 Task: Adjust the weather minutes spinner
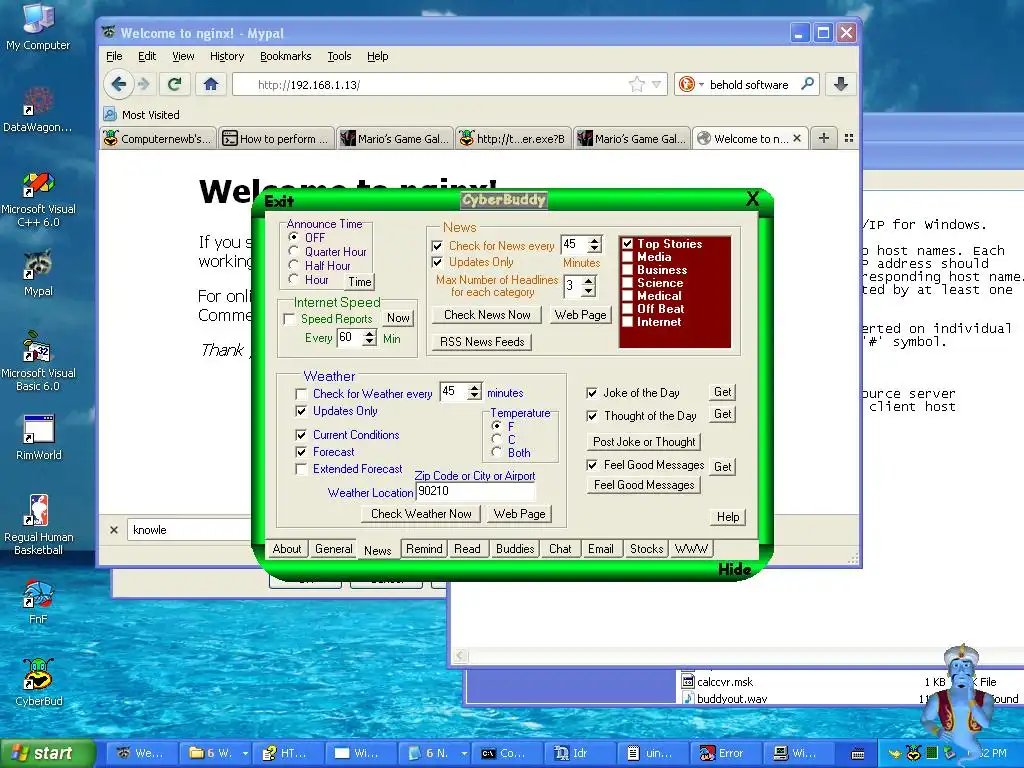point(475,392)
